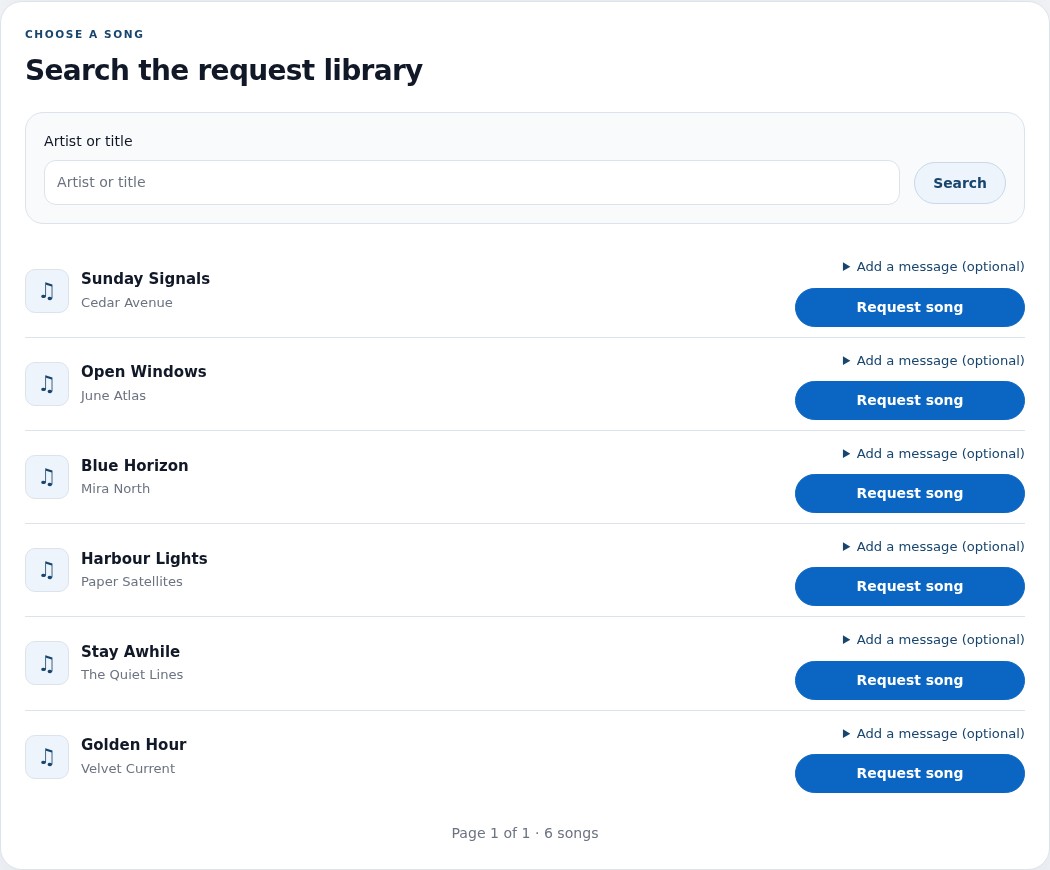1050x870 pixels.
Task: Click the music note icon beside Open Windows
Action: point(47,384)
